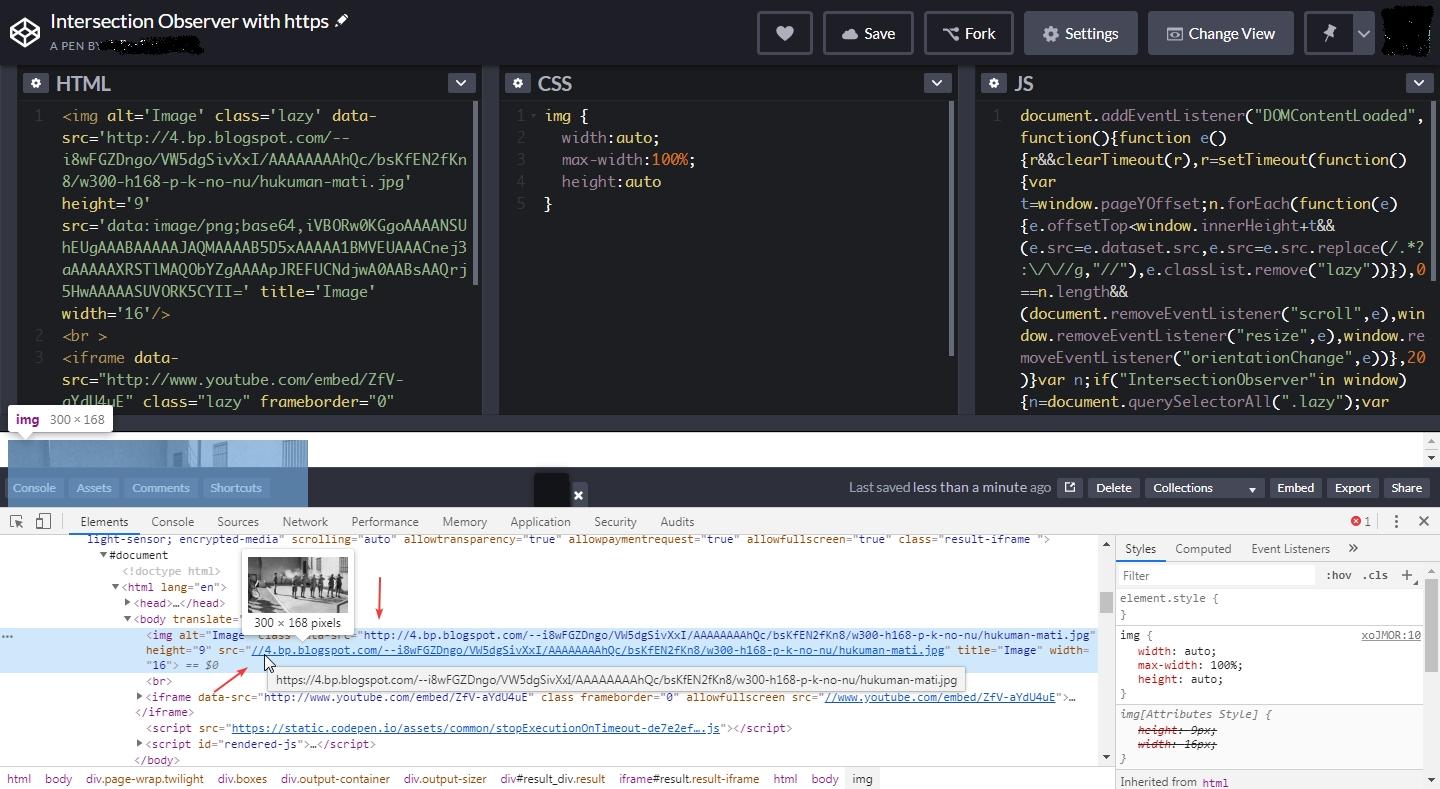Collapse the html lang="en" node
The height and width of the screenshot is (789, 1440).
[115, 587]
